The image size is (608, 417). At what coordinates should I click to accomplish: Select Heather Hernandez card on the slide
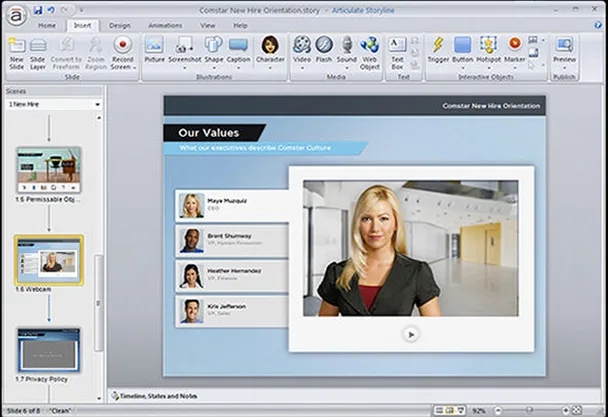(x=233, y=276)
